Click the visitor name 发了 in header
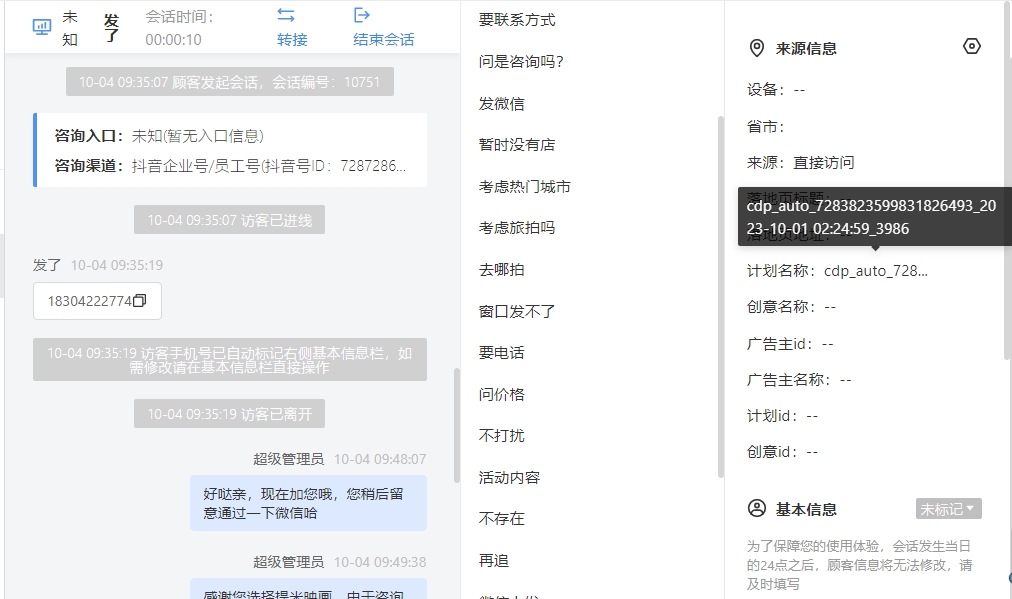 [112, 28]
